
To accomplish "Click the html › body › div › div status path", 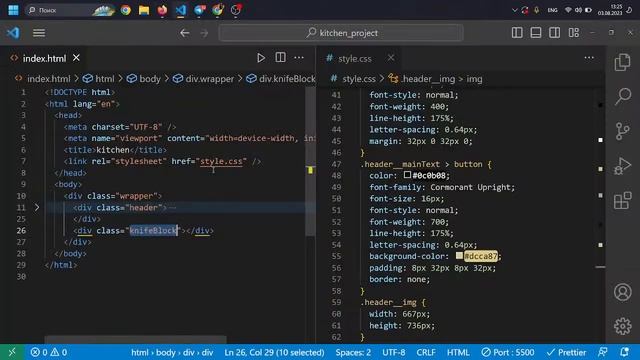I will [172, 352].
